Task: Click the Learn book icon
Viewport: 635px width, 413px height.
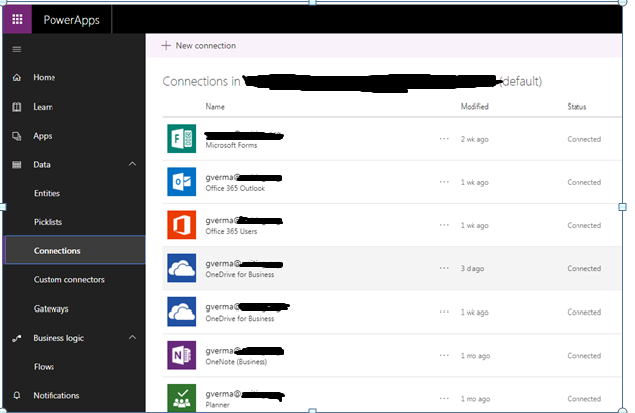Action: pos(17,107)
